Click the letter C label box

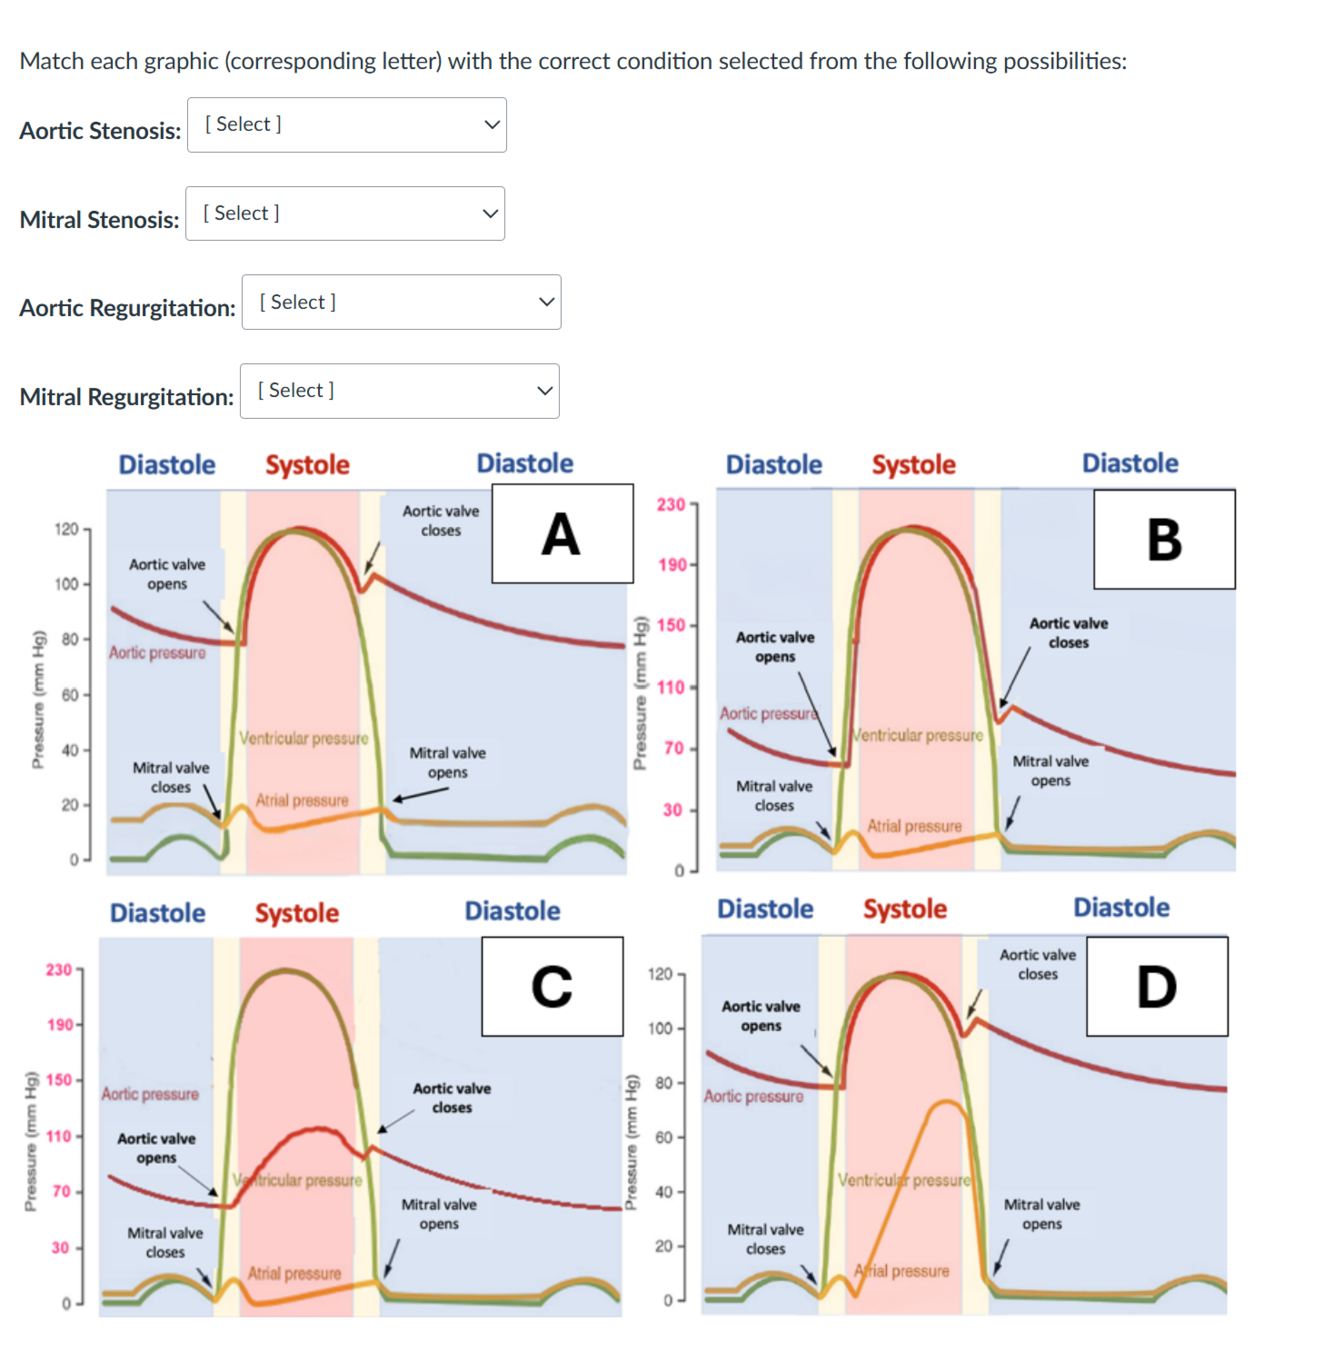click(x=552, y=986)
